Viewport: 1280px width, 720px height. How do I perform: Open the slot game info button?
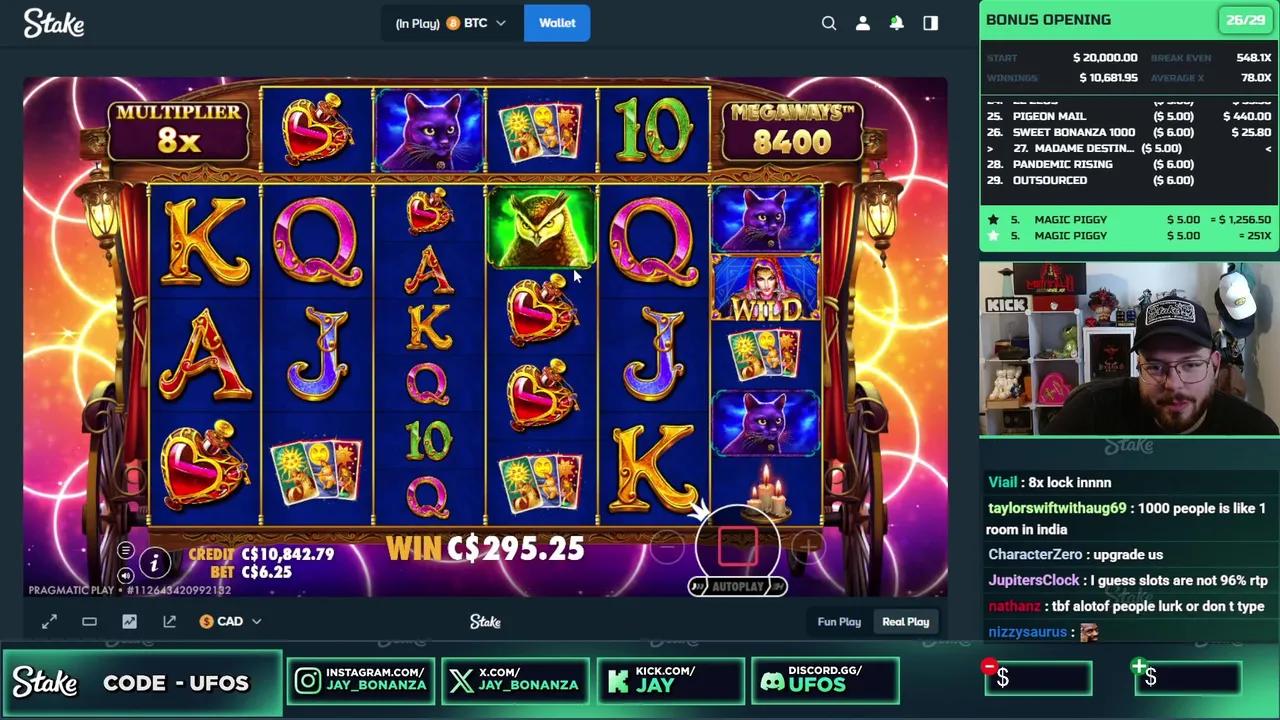(154, 564)
